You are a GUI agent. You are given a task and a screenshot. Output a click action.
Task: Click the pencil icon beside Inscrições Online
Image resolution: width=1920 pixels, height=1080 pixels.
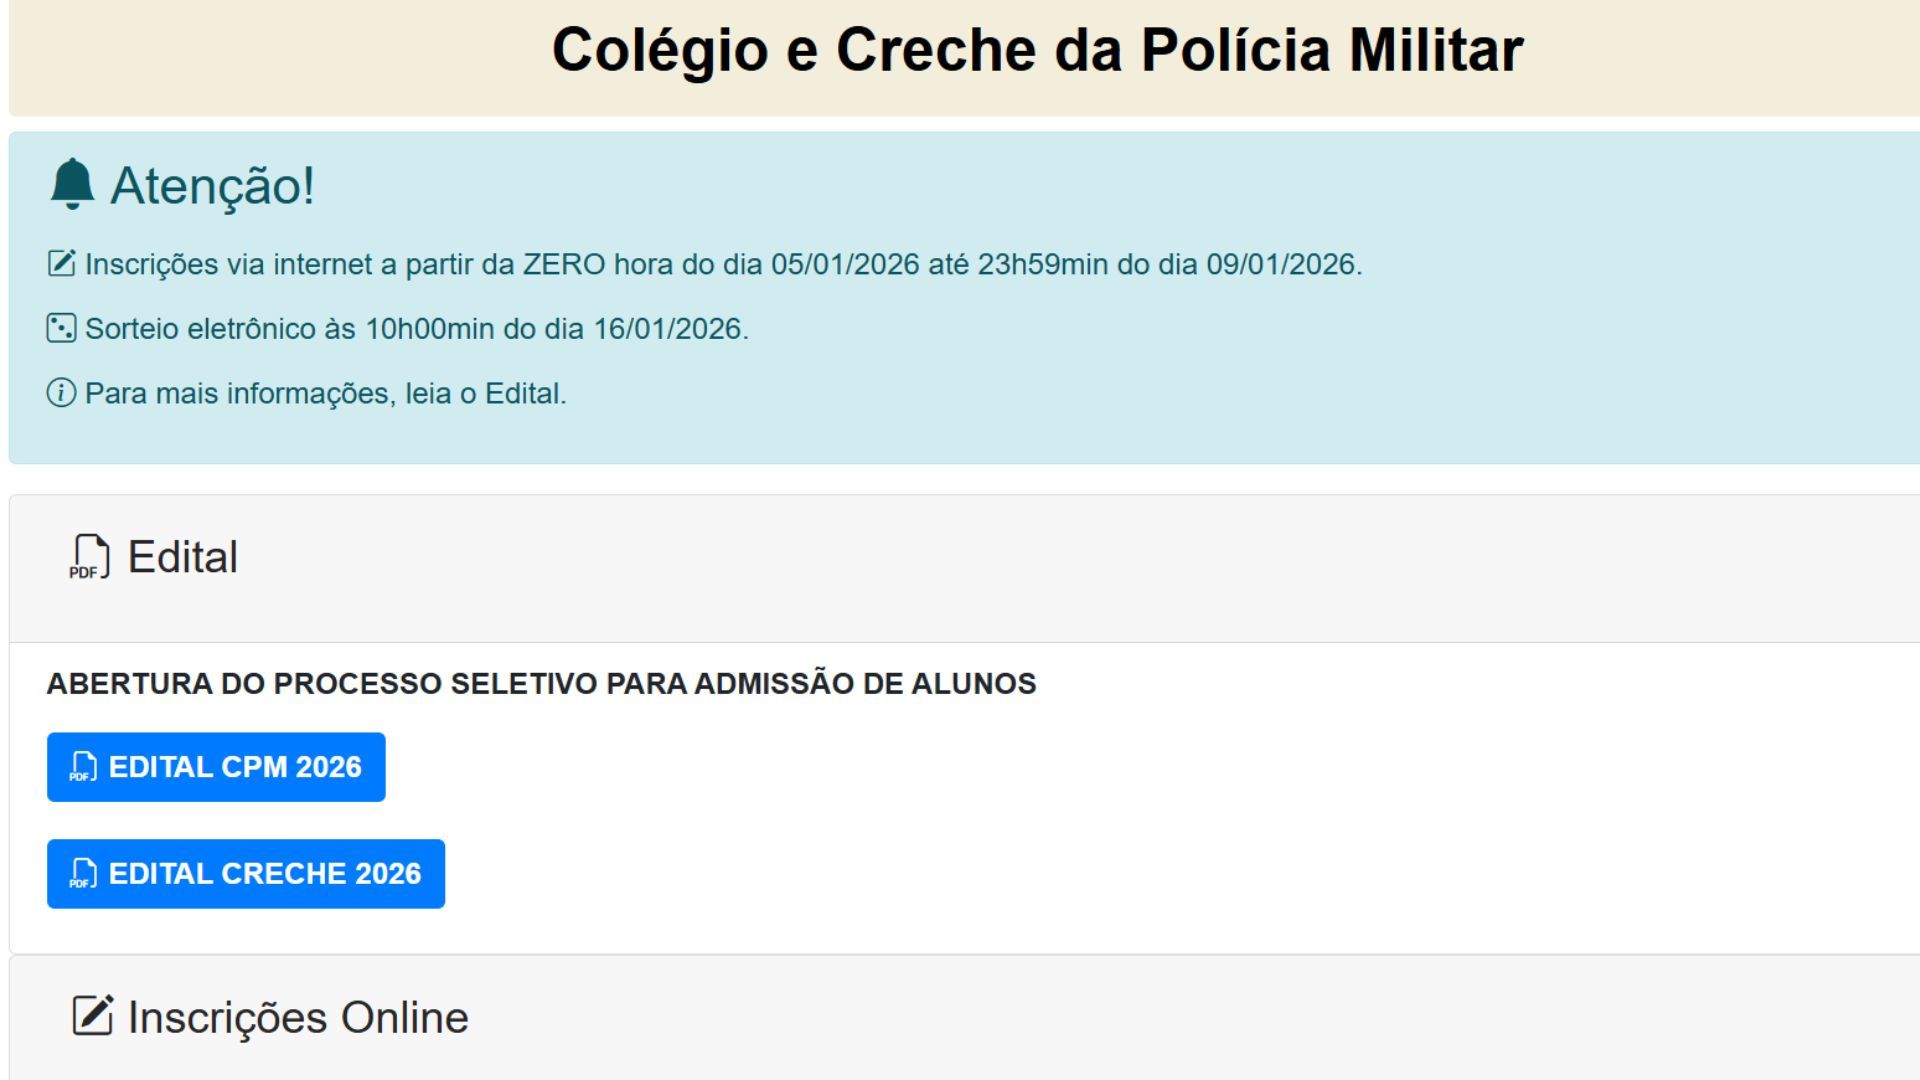pyautogui.click(x=93, y=1016)
